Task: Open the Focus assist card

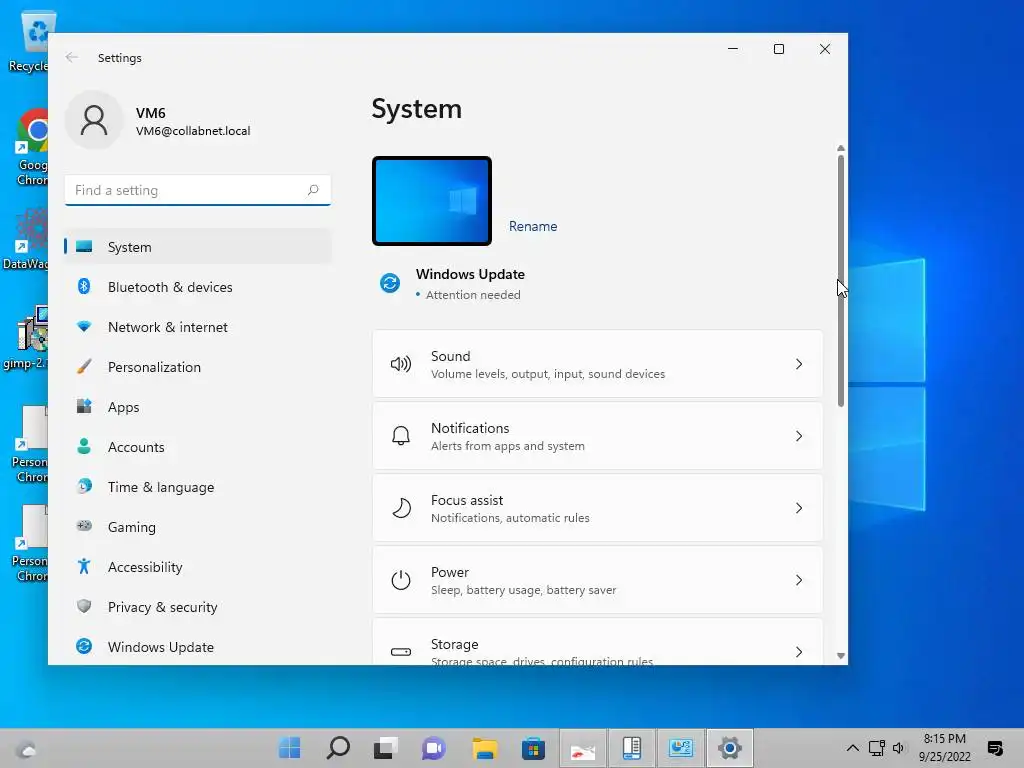Action: [x=598, y=507]
